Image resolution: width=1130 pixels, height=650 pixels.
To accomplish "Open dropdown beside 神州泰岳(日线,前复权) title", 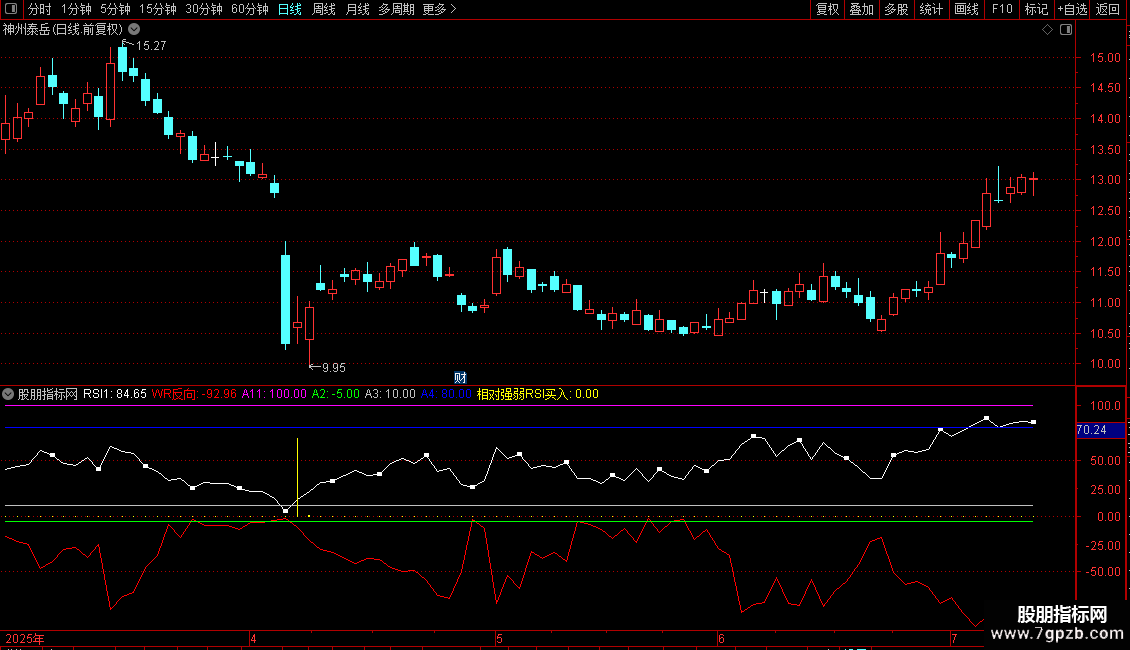I will [134, 30].
